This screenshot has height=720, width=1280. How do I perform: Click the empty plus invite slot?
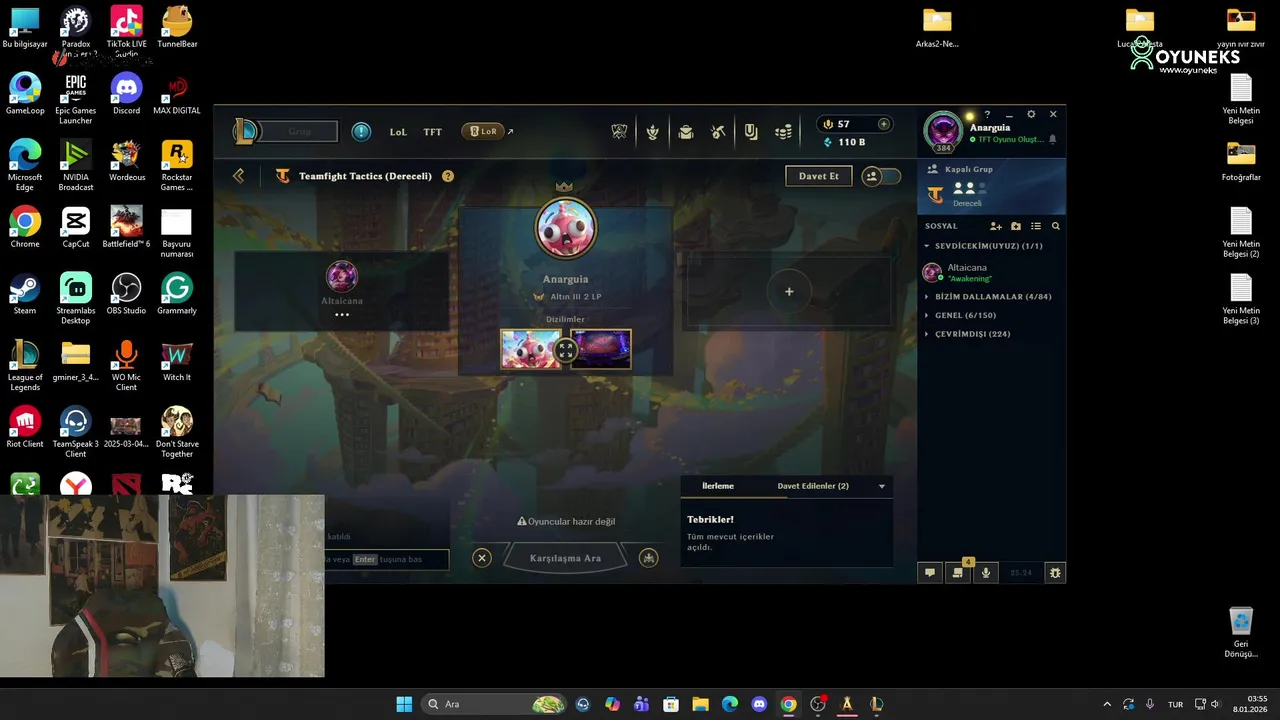(x=789, y=292)
